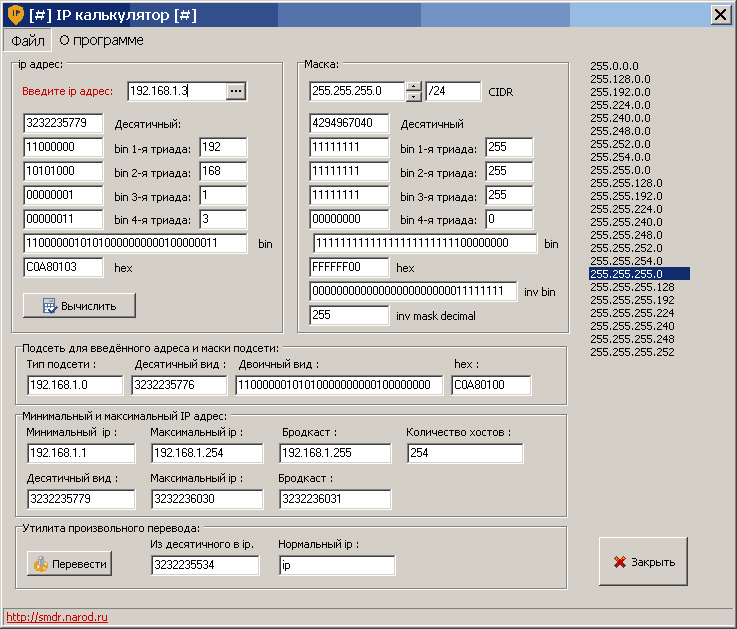This screenshot has height=629, width=737.
Task: Click the subnet decimal field 3232235776
Action: 179,385
